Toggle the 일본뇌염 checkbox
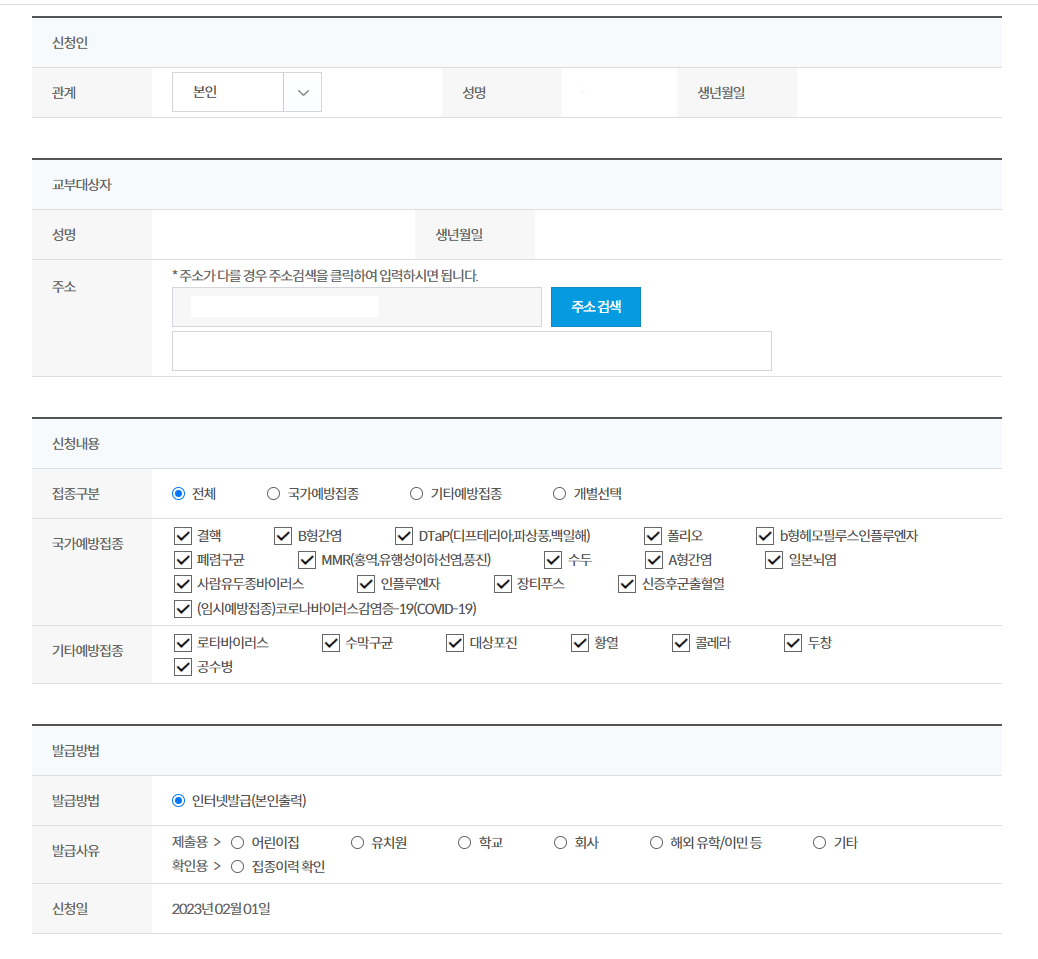The width and height of the screenshot is (1038, 959). point(774,560)
